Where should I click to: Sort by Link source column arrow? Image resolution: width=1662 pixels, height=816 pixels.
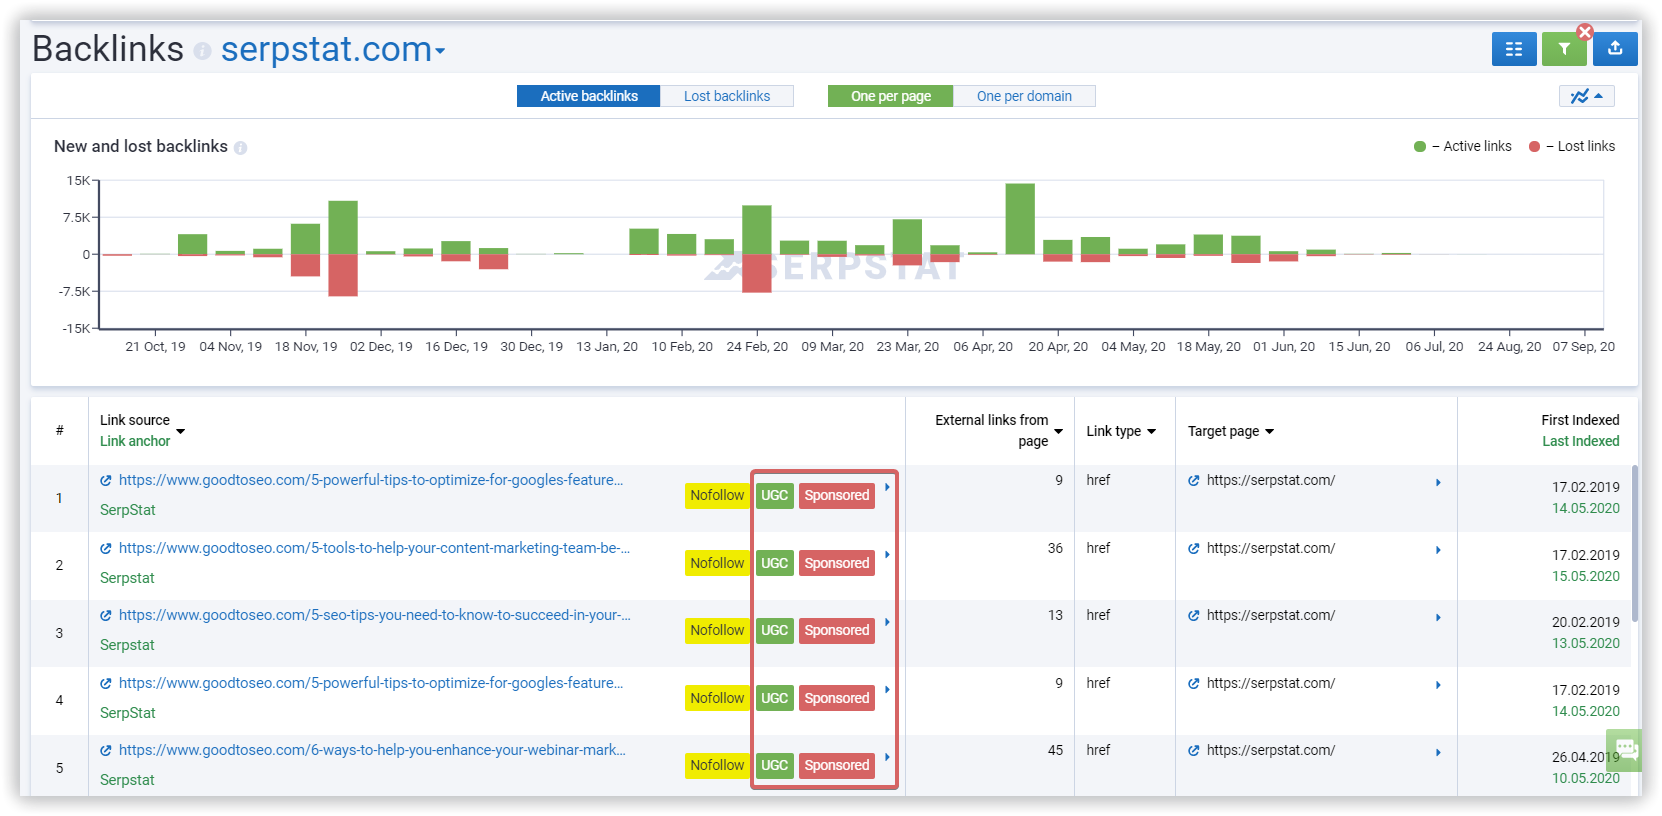click(x=181, y=432)
